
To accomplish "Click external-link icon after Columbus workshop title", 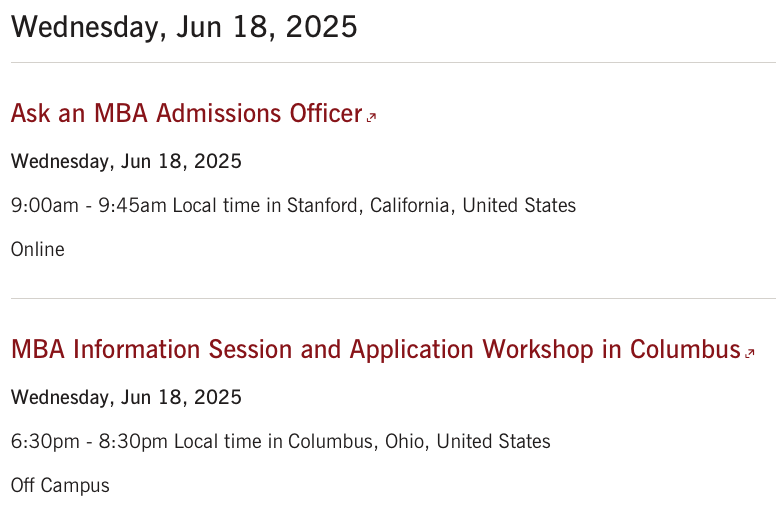I will pyautogui.click(x=750, y=353).
